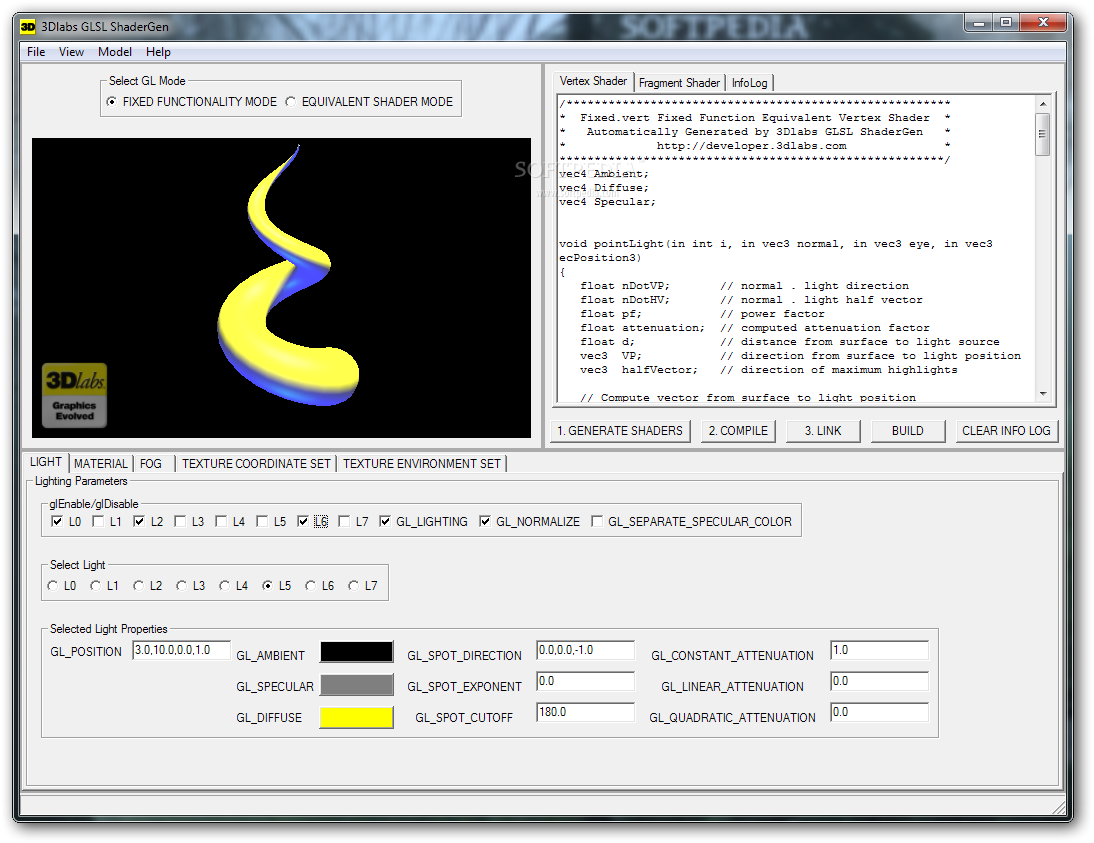Open the TEXTURE ENVIRONMENT SET tab
This screenshot has height=843, width=1094.
pyautogui.click(x=422, y=463)
